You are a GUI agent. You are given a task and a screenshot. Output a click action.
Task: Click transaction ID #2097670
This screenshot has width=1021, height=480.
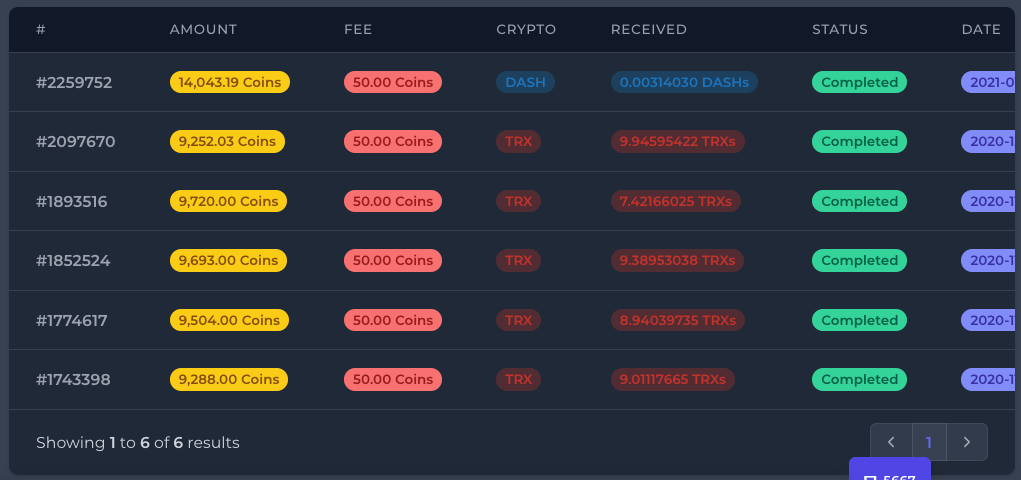(x=76, y=142)
